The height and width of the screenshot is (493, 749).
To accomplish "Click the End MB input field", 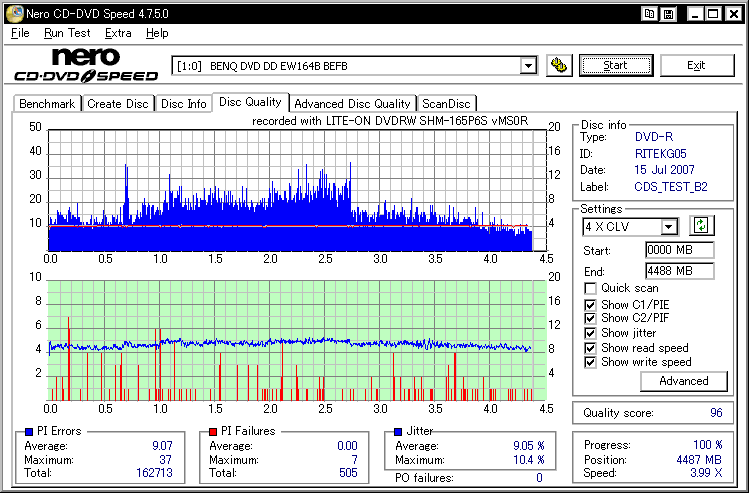I will coord(679,271).
